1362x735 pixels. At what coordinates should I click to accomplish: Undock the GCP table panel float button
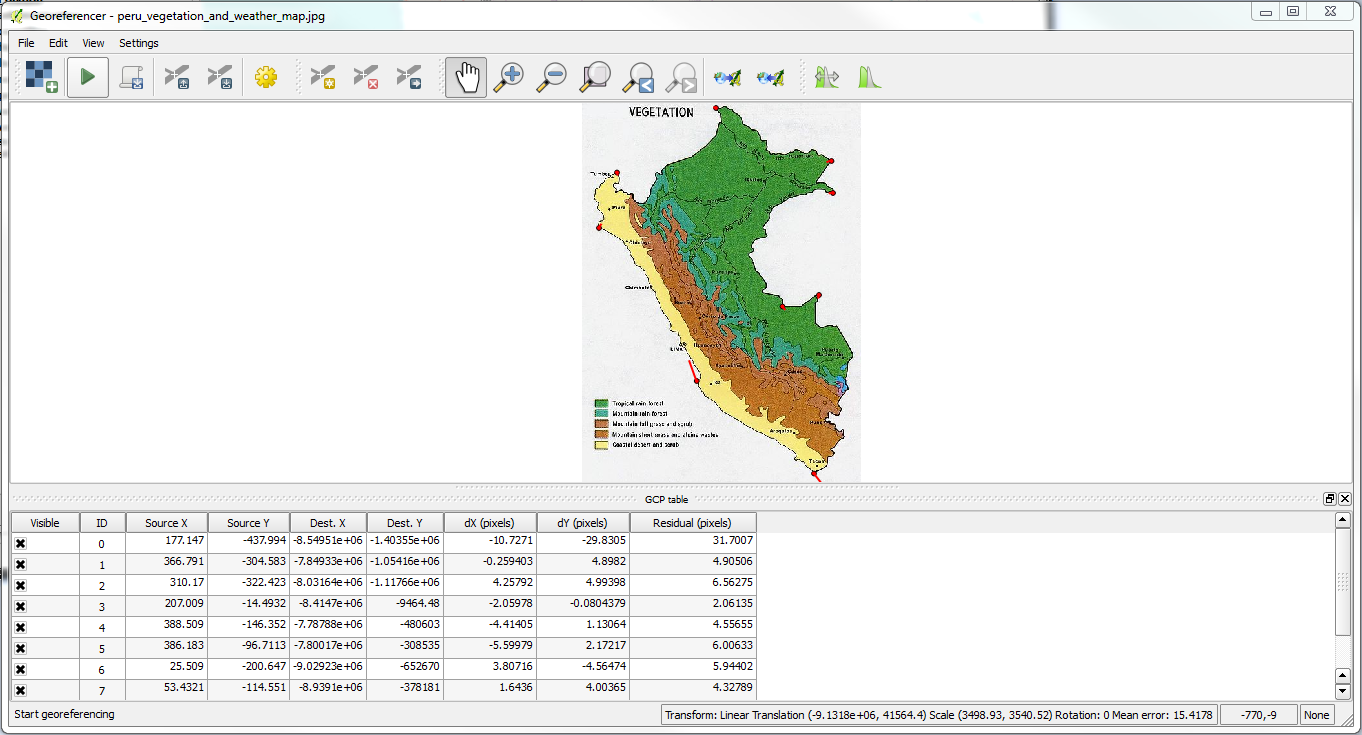pos(1330,499)
